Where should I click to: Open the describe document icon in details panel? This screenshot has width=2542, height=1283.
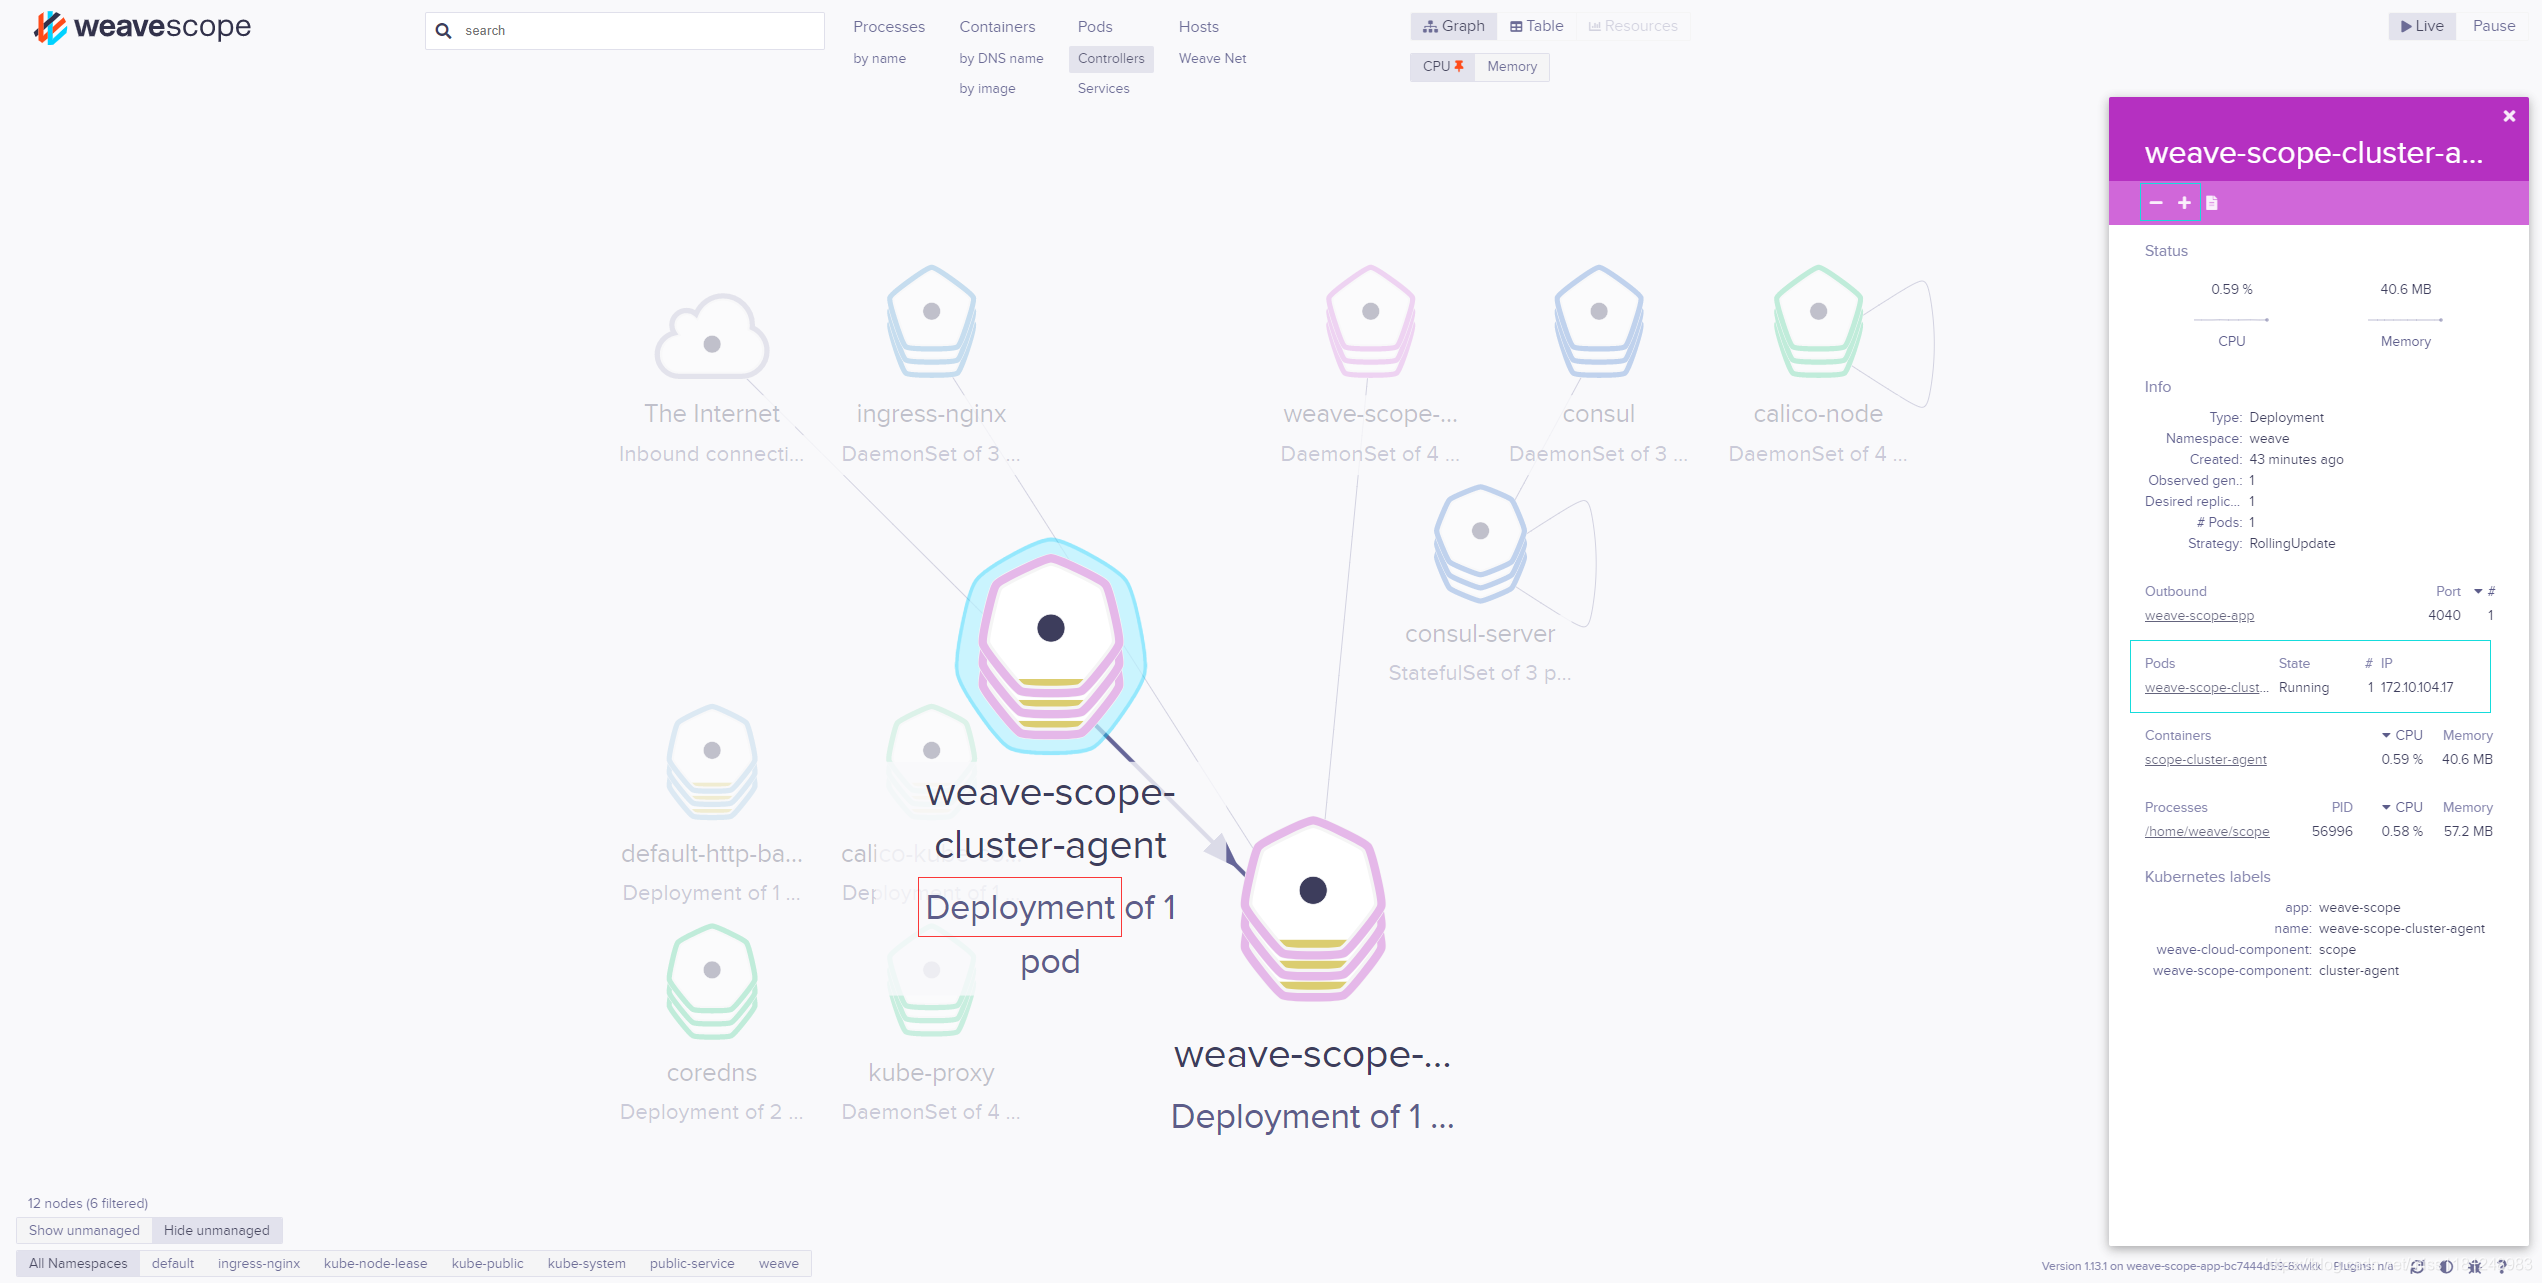pos(2212,203)
